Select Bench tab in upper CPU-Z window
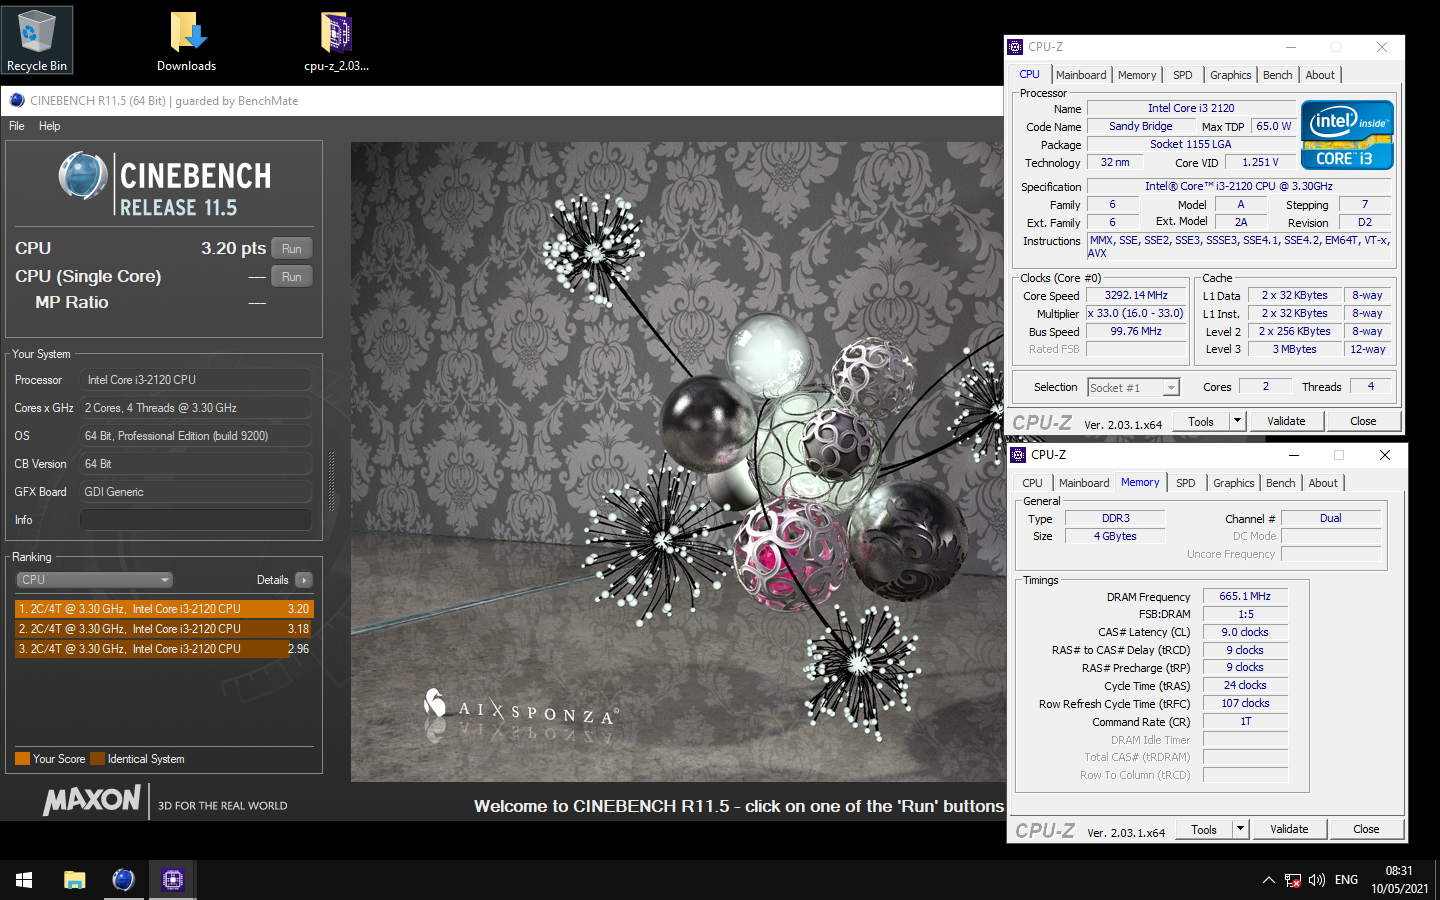The image size is (1440, 900). 1277,75
